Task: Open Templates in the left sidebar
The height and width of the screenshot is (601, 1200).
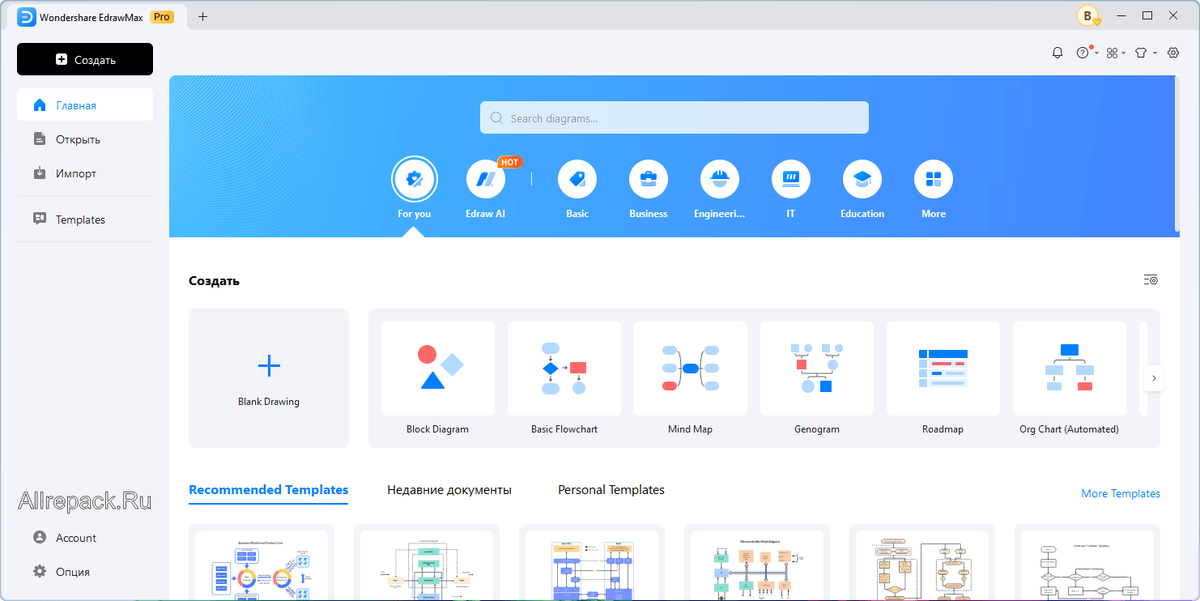Action: click(85, 219)
